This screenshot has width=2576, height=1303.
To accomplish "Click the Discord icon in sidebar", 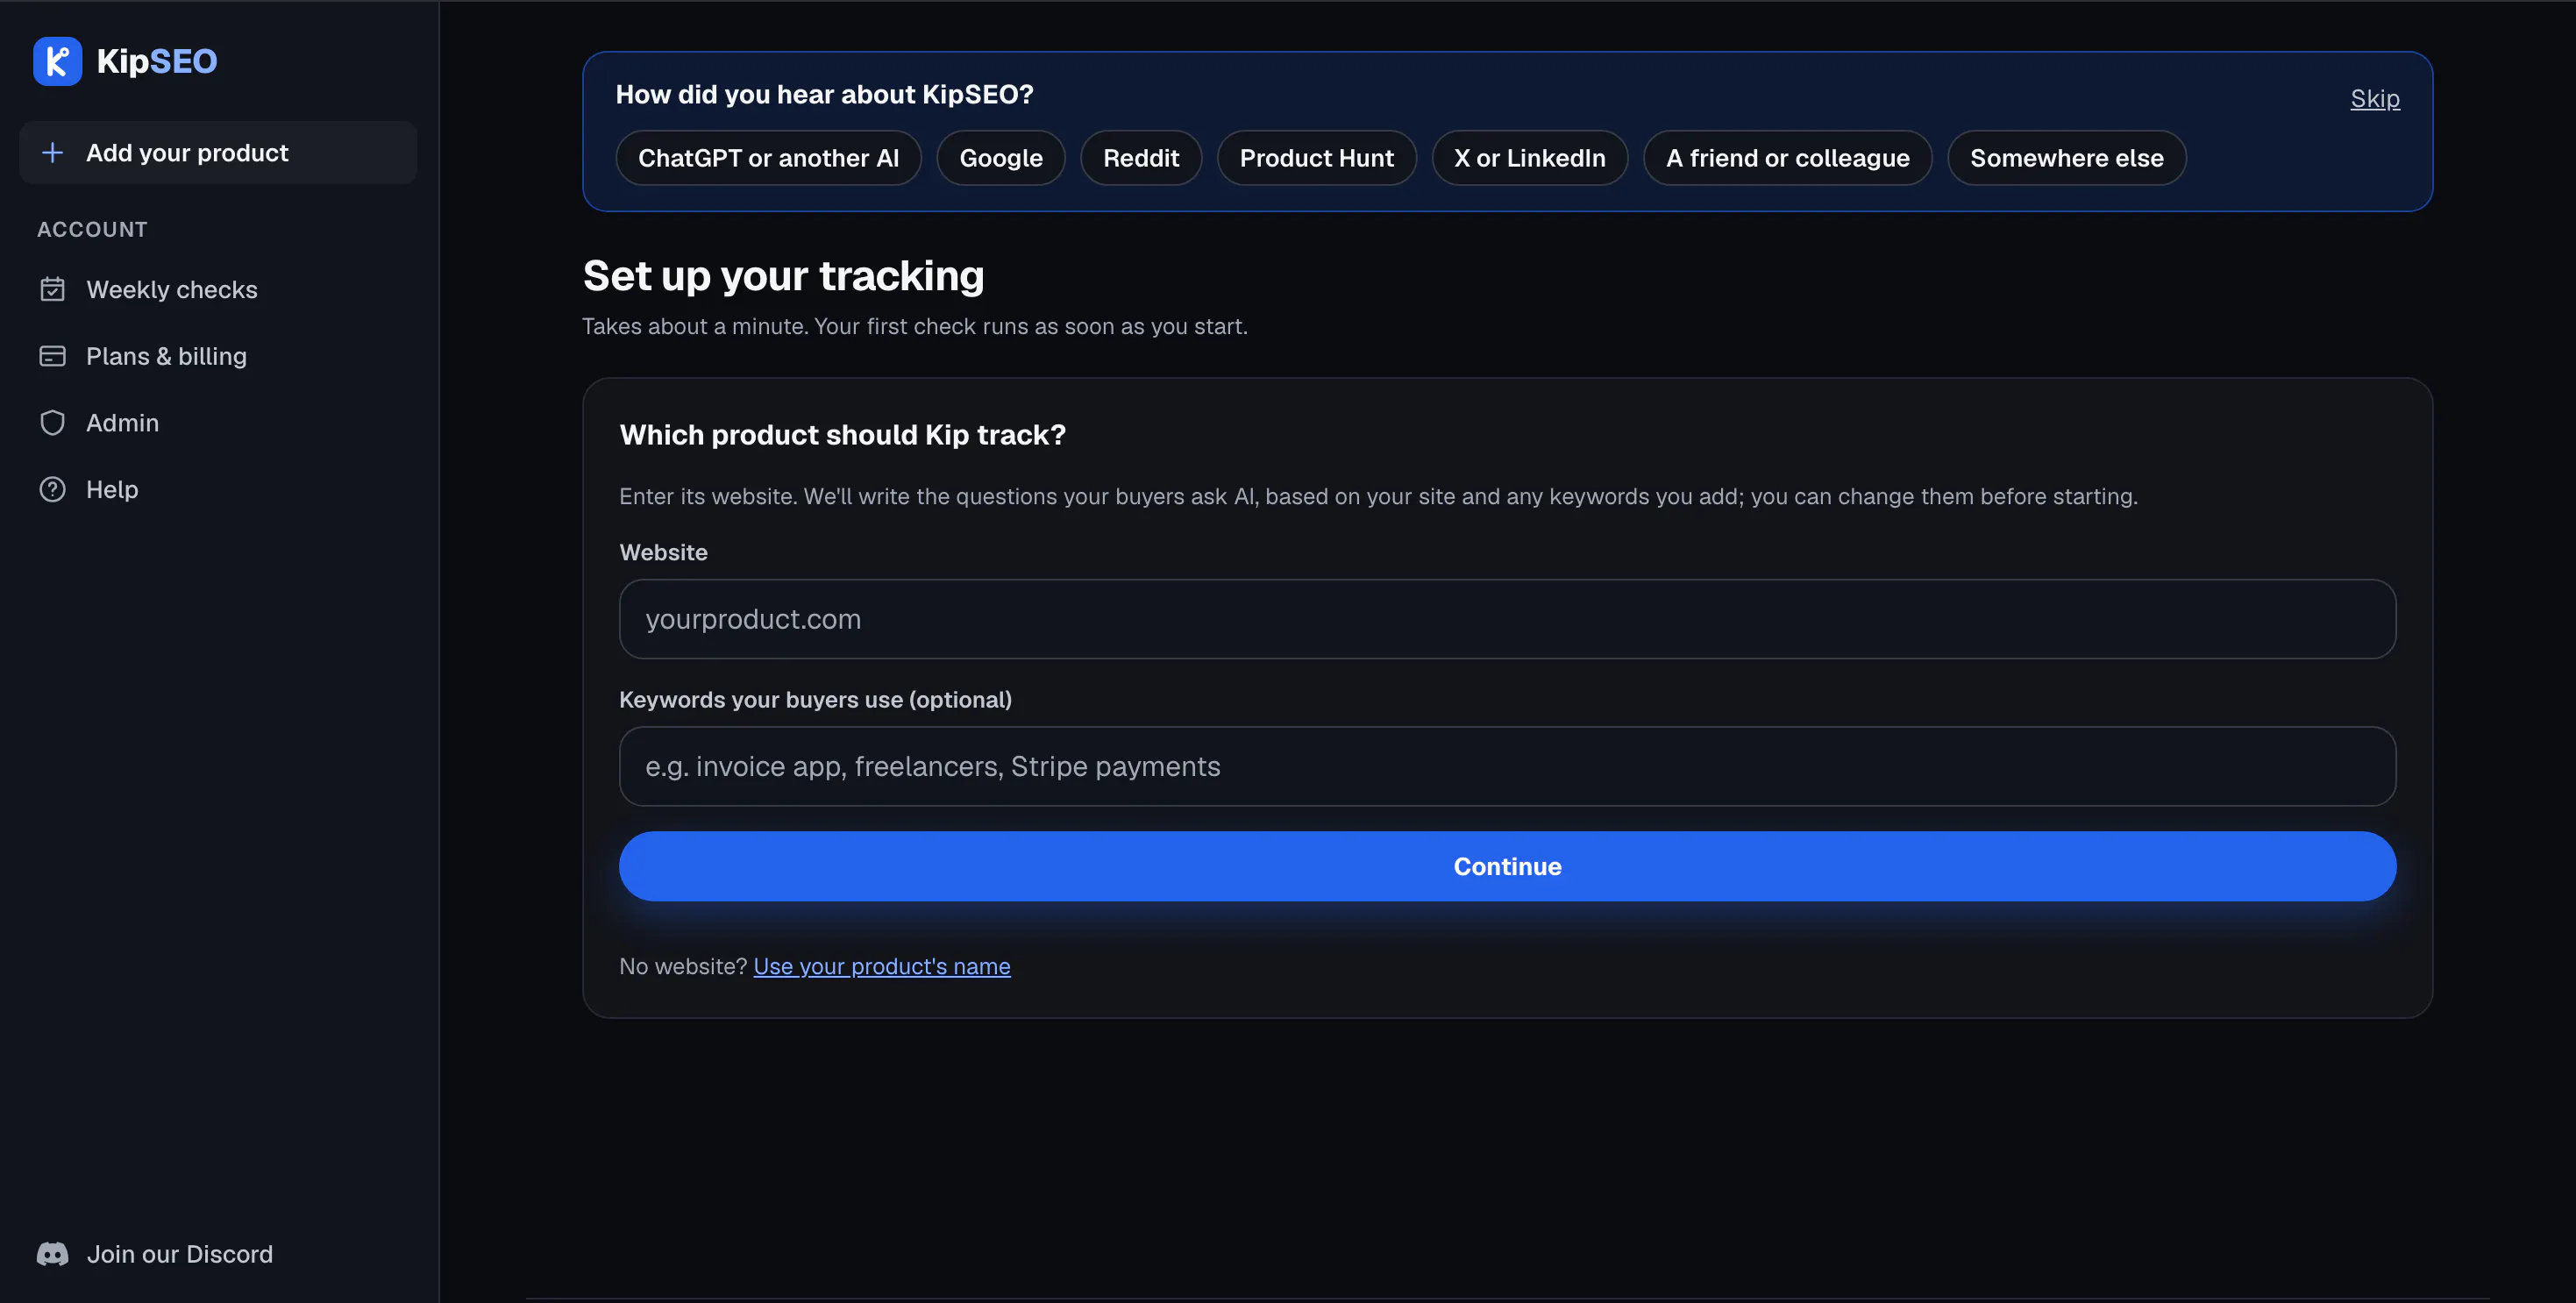I will (x=52, y=1254).
